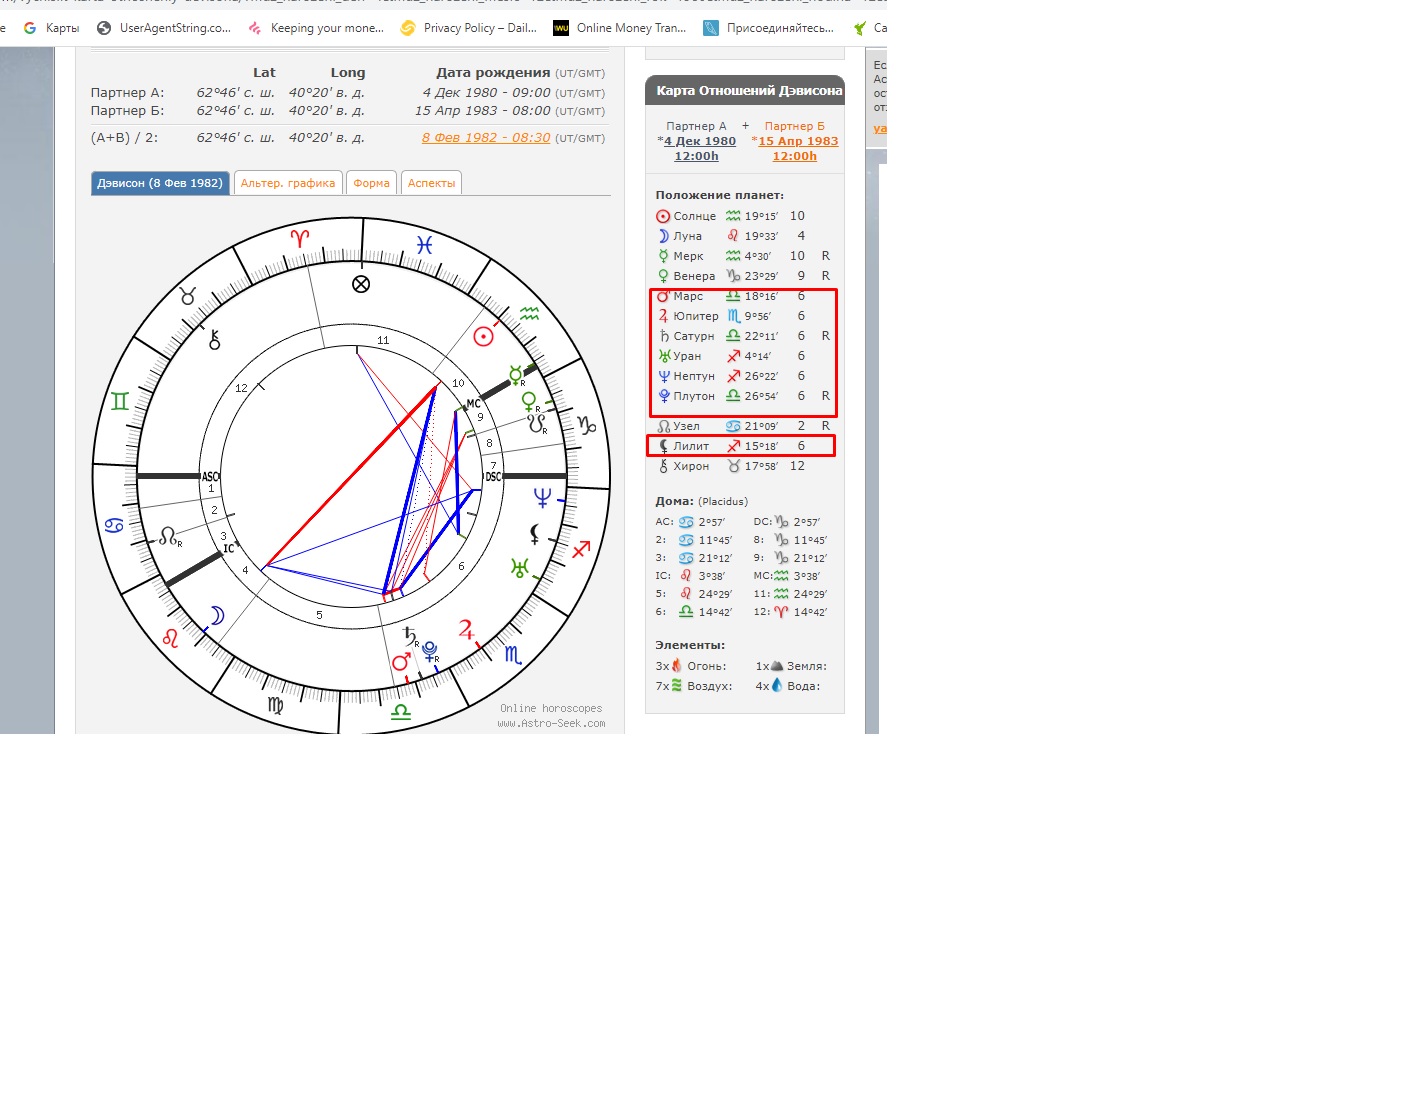Click the Mars symbol in planet list
1418x1100 pixels.
[662, 296]
